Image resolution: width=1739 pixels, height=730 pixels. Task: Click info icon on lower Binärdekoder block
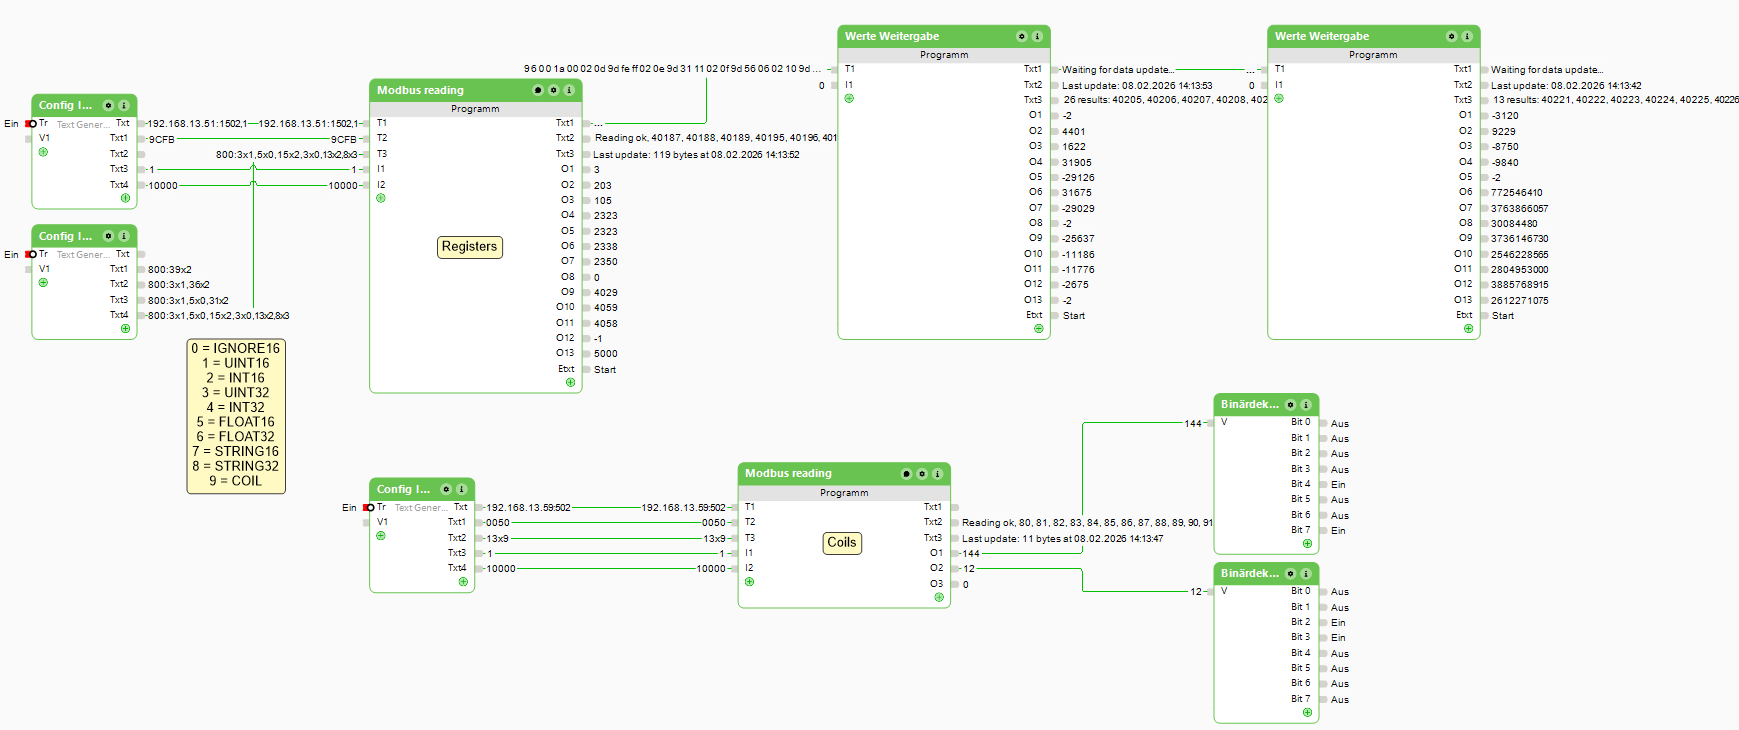pyautogui.click(x=1306, y=574)
